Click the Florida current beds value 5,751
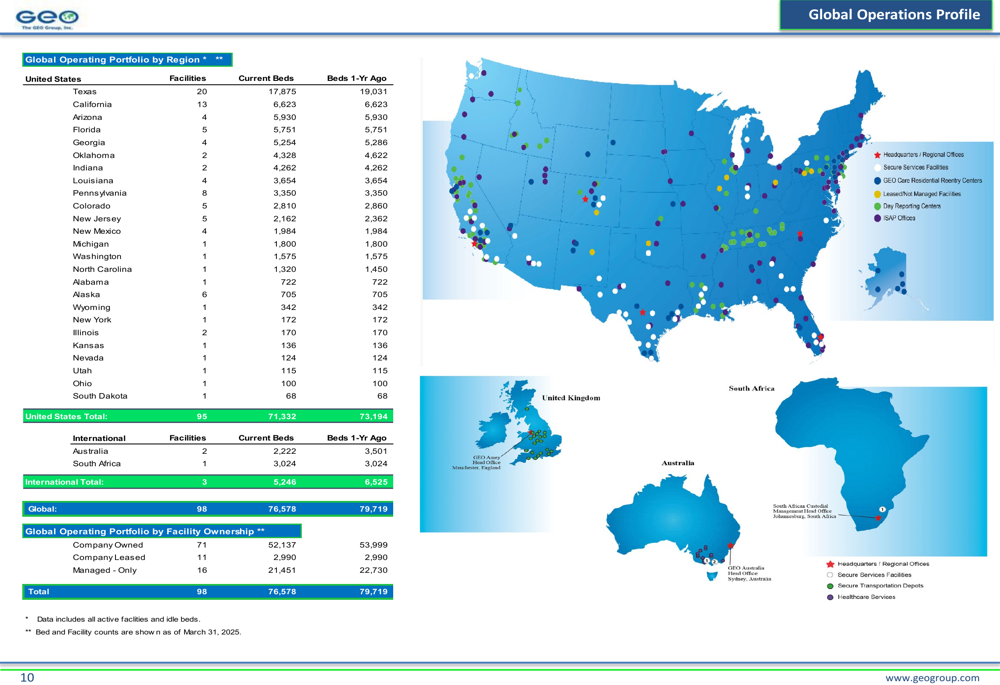 tap(284, 130)
